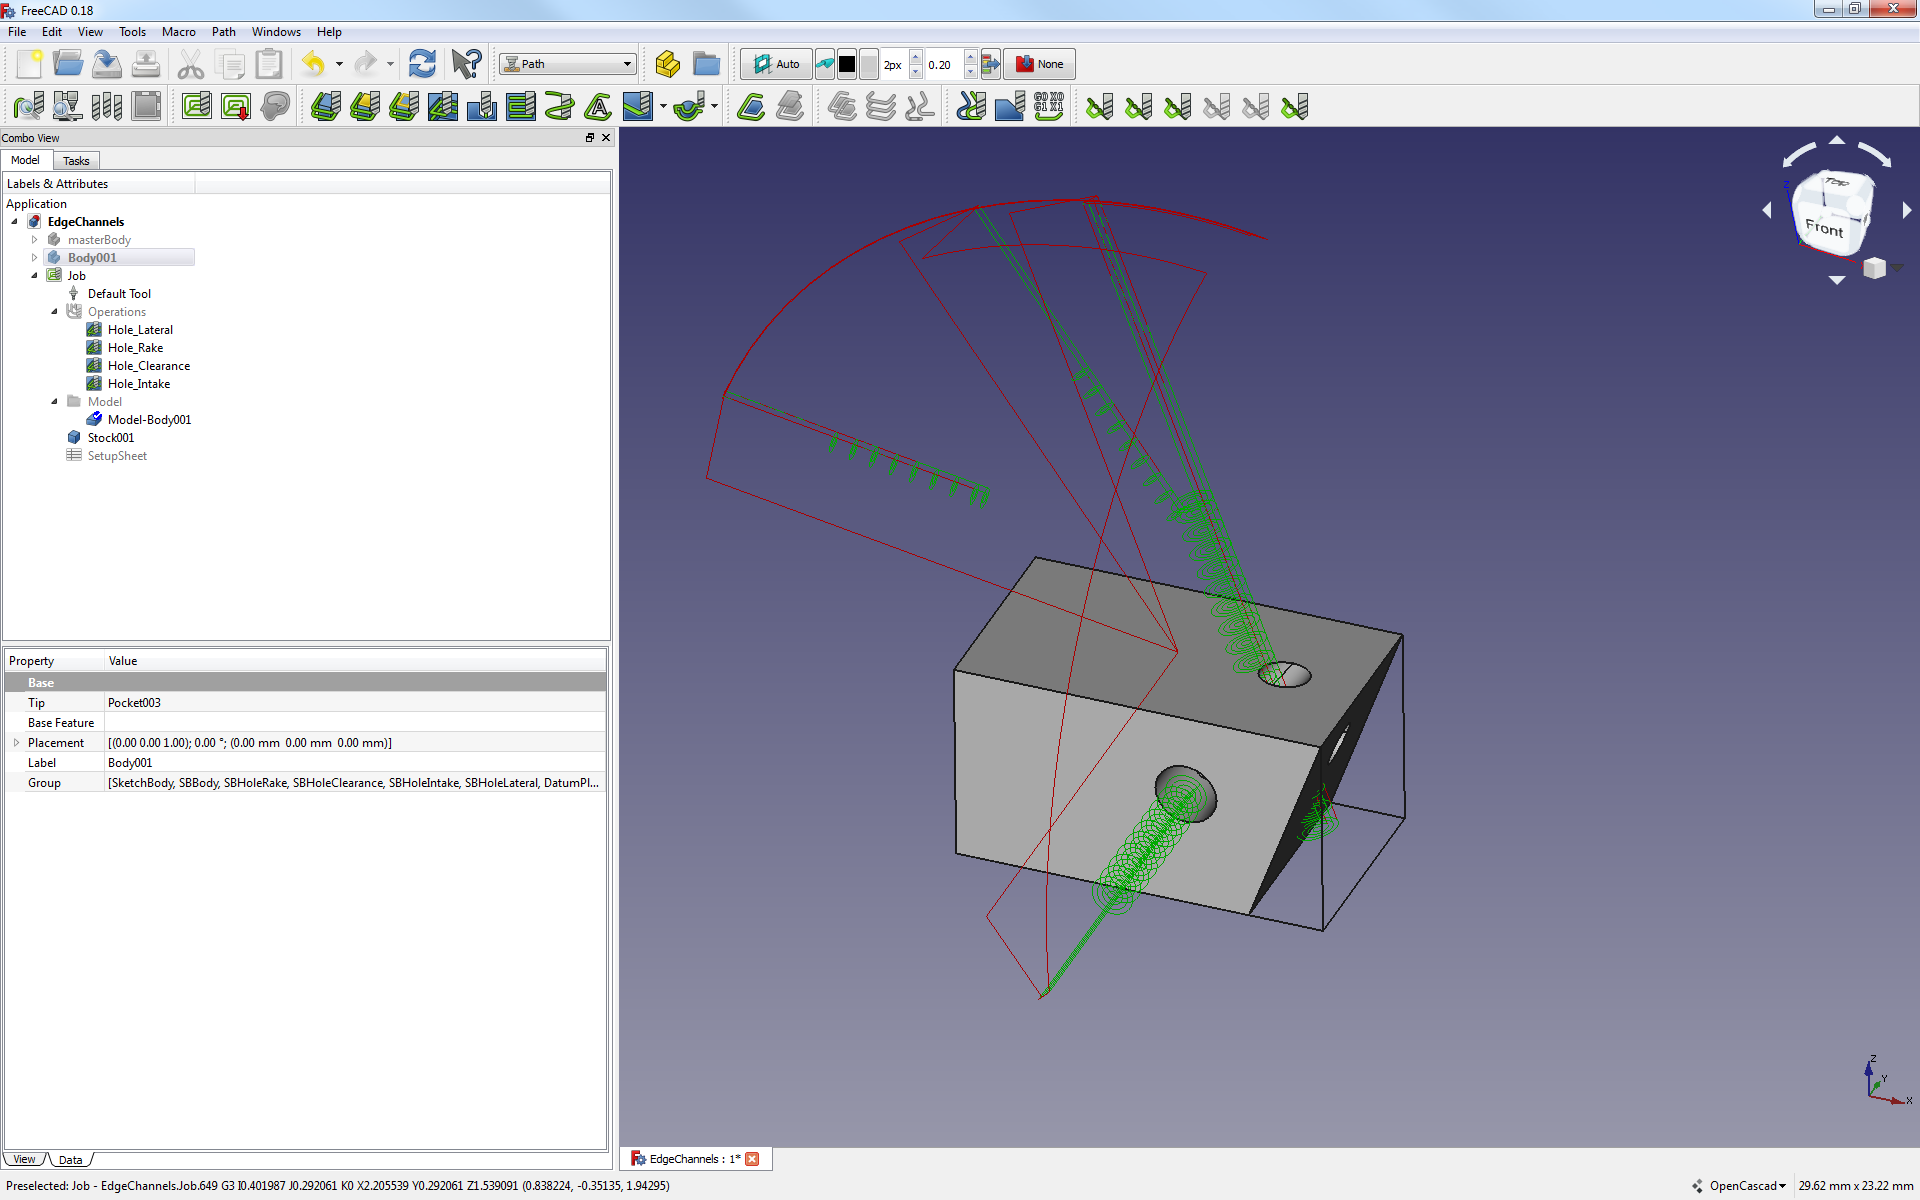Select the Hole_Rake operation

135,348
